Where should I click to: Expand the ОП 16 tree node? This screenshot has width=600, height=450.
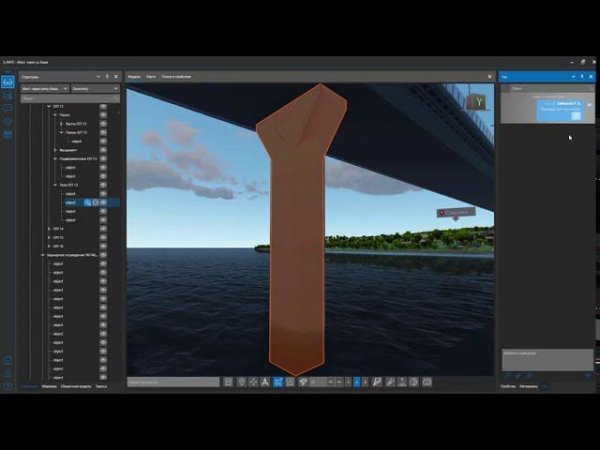coord(49,246)
